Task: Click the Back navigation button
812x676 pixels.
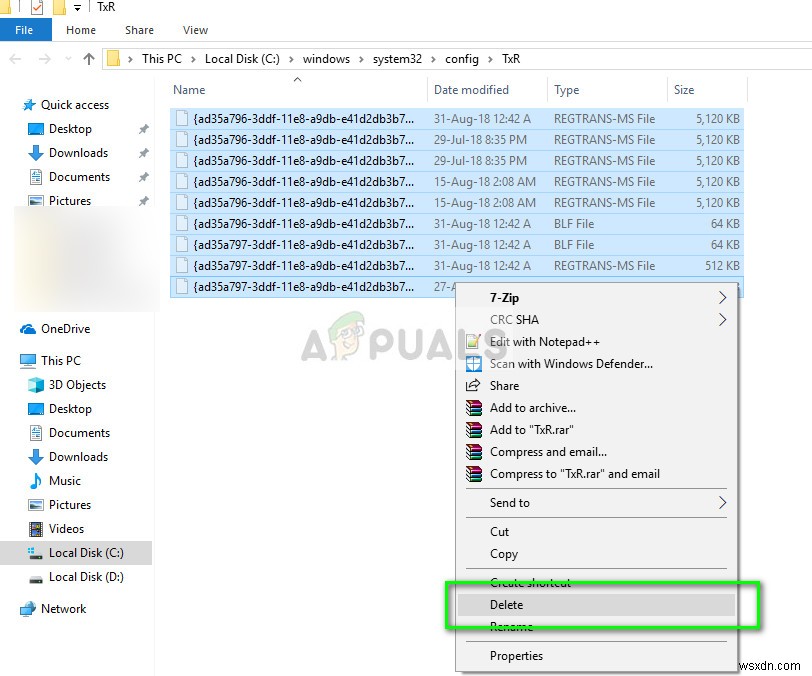Action: 16,59
